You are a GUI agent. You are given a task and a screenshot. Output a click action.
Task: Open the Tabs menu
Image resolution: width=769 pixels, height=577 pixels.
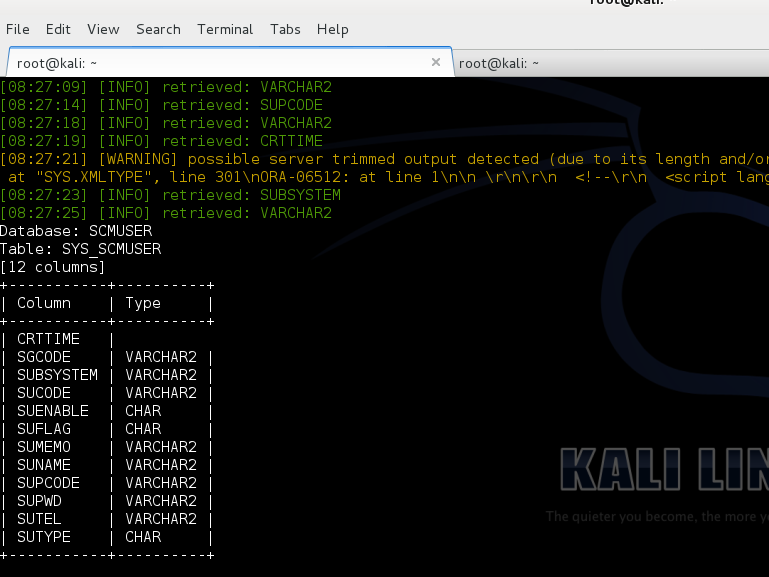pos(285,29)
